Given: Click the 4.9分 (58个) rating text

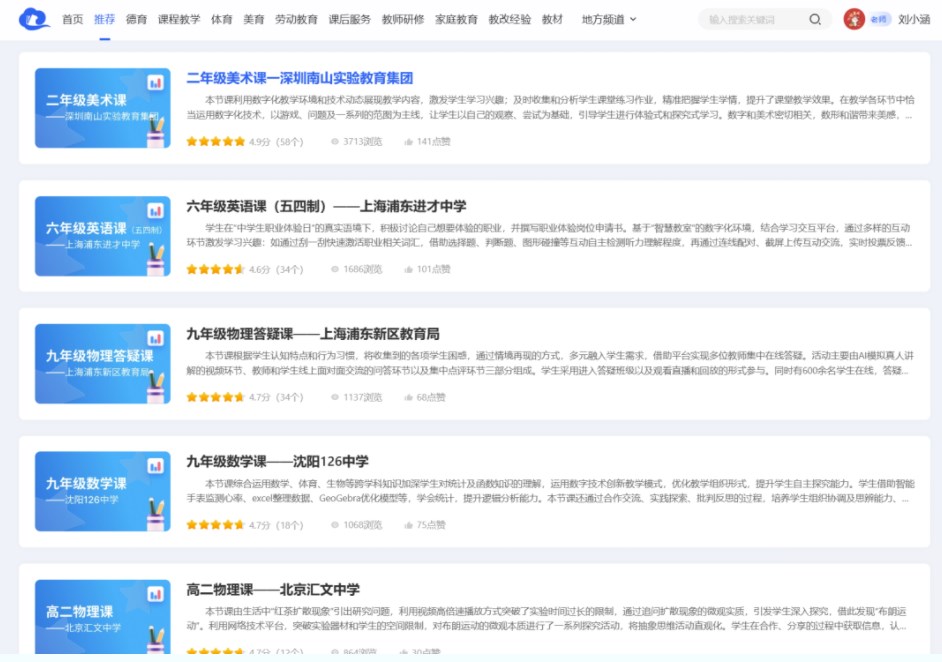Looking at the screenshot, I should (x=276, y=142).
